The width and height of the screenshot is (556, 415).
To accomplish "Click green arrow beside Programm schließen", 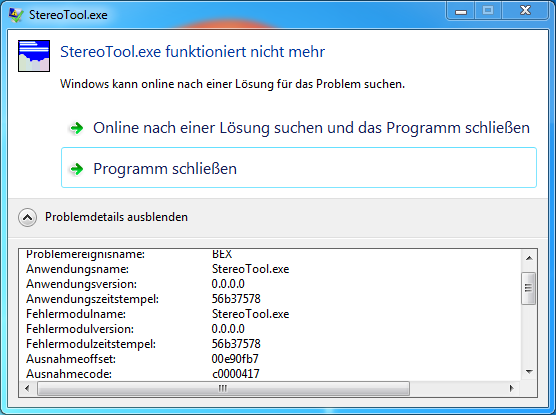I will tap(77, 169).
